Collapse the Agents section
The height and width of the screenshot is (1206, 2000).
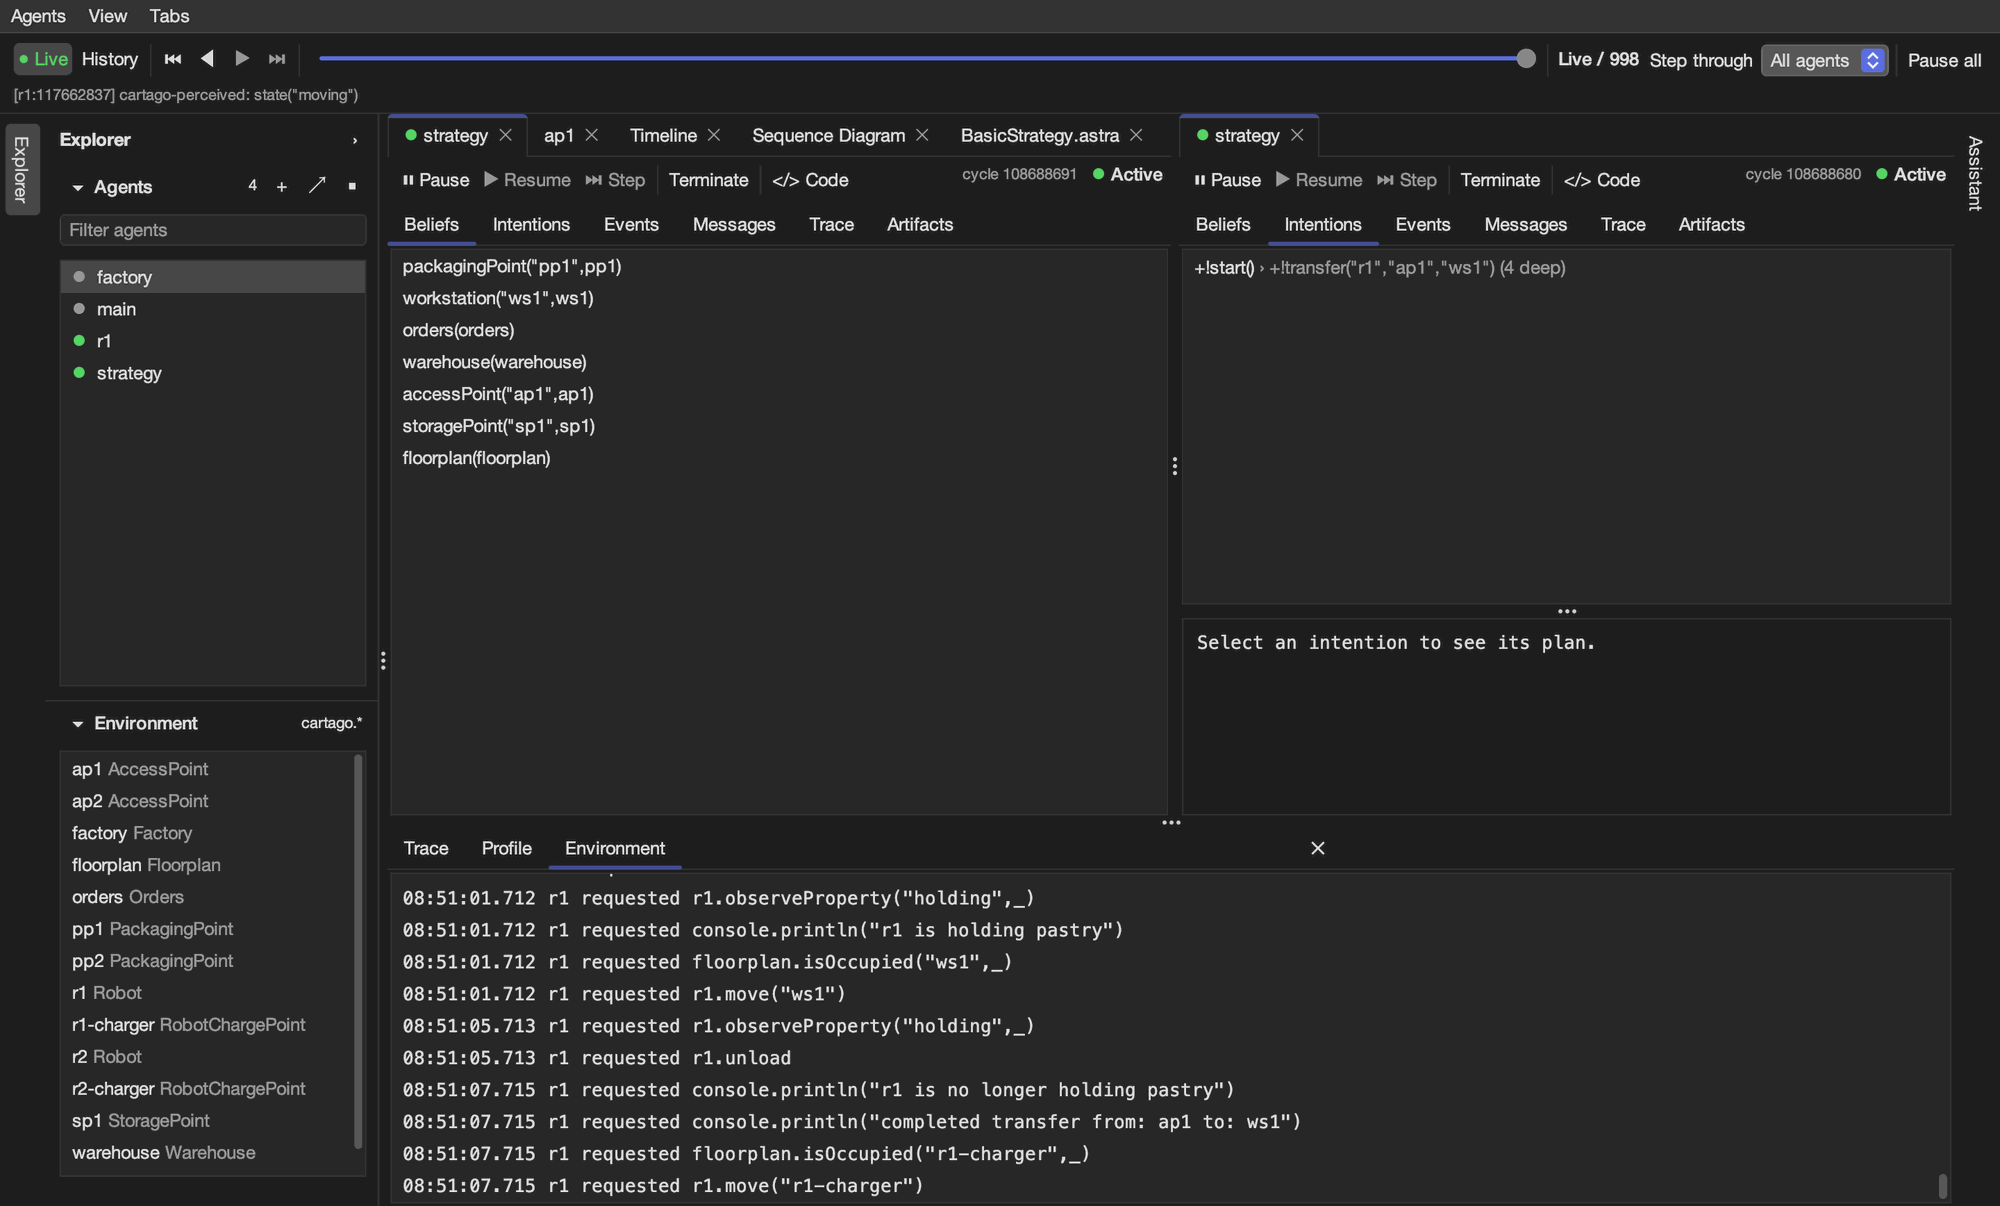[x=78, y=188]
